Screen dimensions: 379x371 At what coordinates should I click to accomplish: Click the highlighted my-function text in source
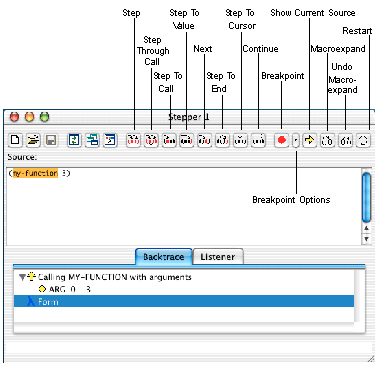[x=35, y=173]
